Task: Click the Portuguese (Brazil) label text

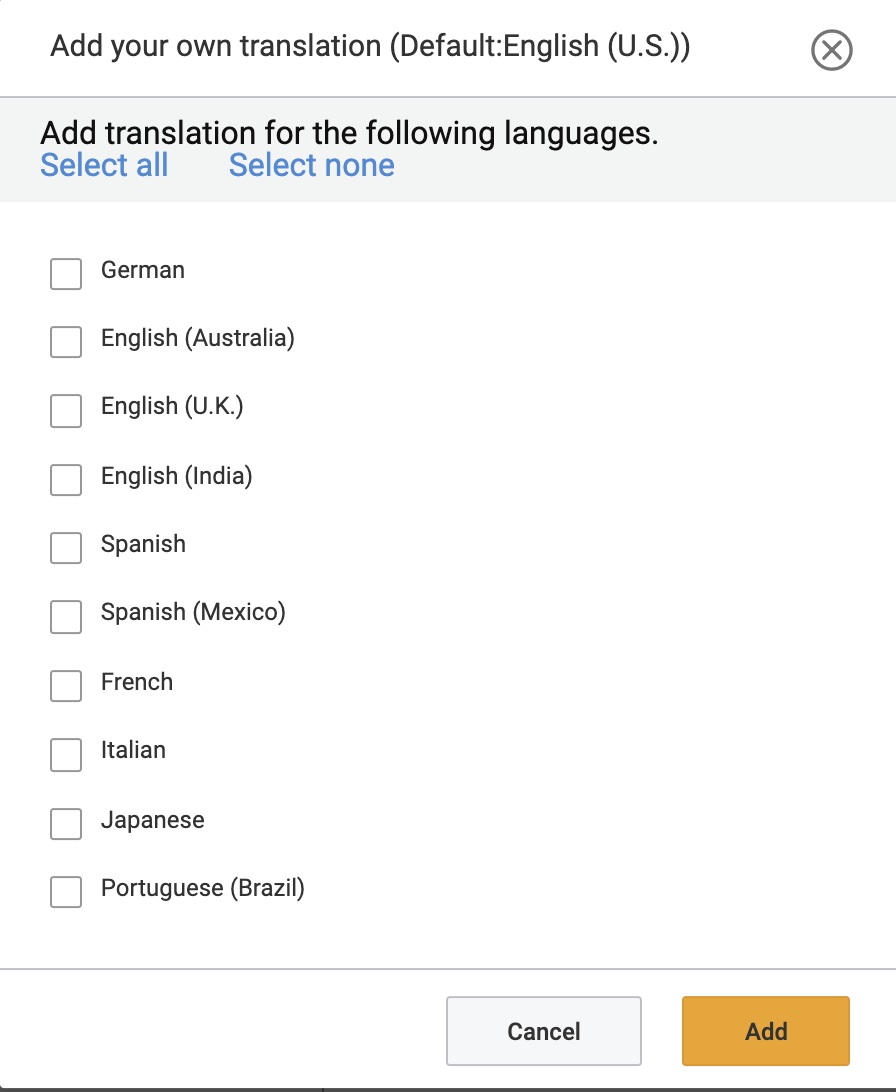Action: pos(202,888)
